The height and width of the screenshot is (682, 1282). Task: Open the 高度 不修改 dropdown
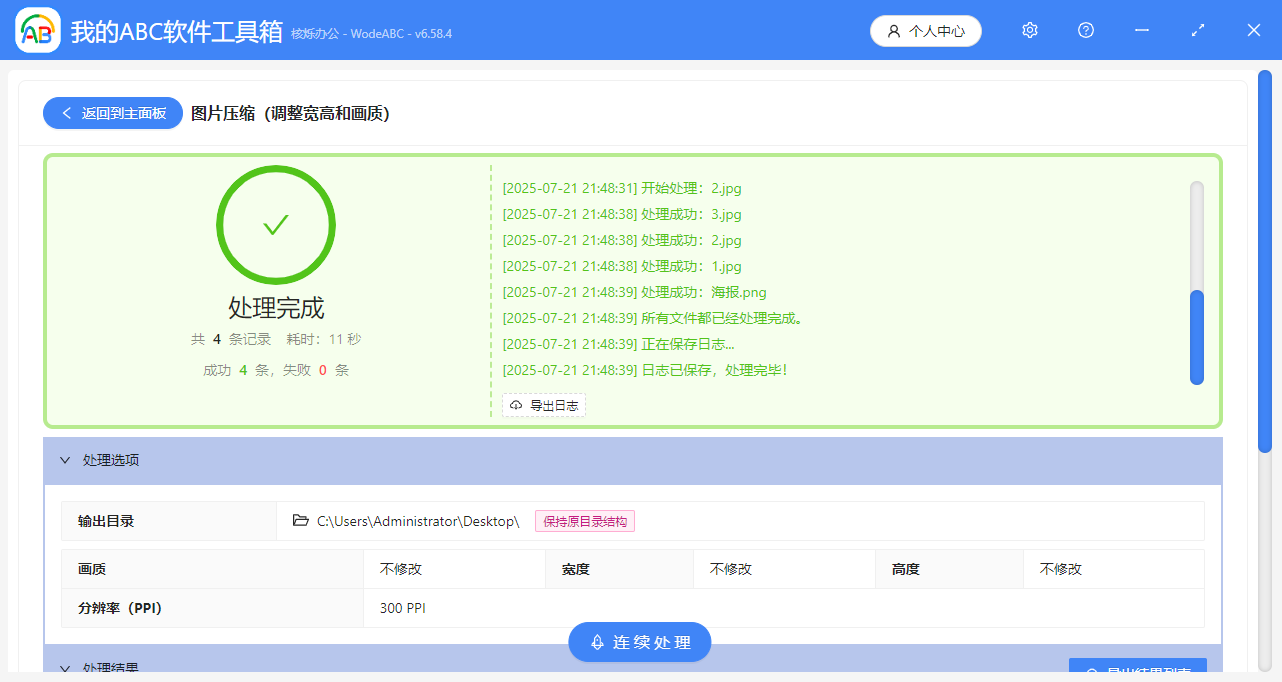click(1113, 568)
